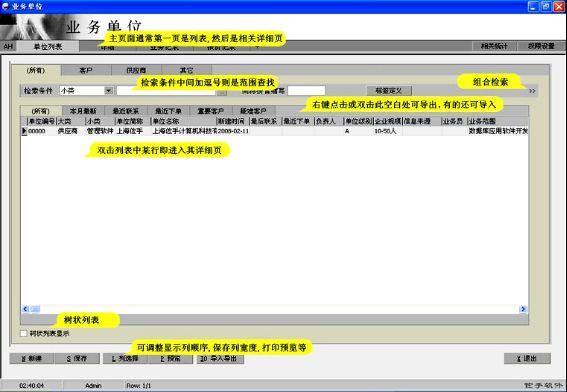The image size is (567, 392).
Task: Click the 单位简称 column header
Action: click(x=133, y=121)
